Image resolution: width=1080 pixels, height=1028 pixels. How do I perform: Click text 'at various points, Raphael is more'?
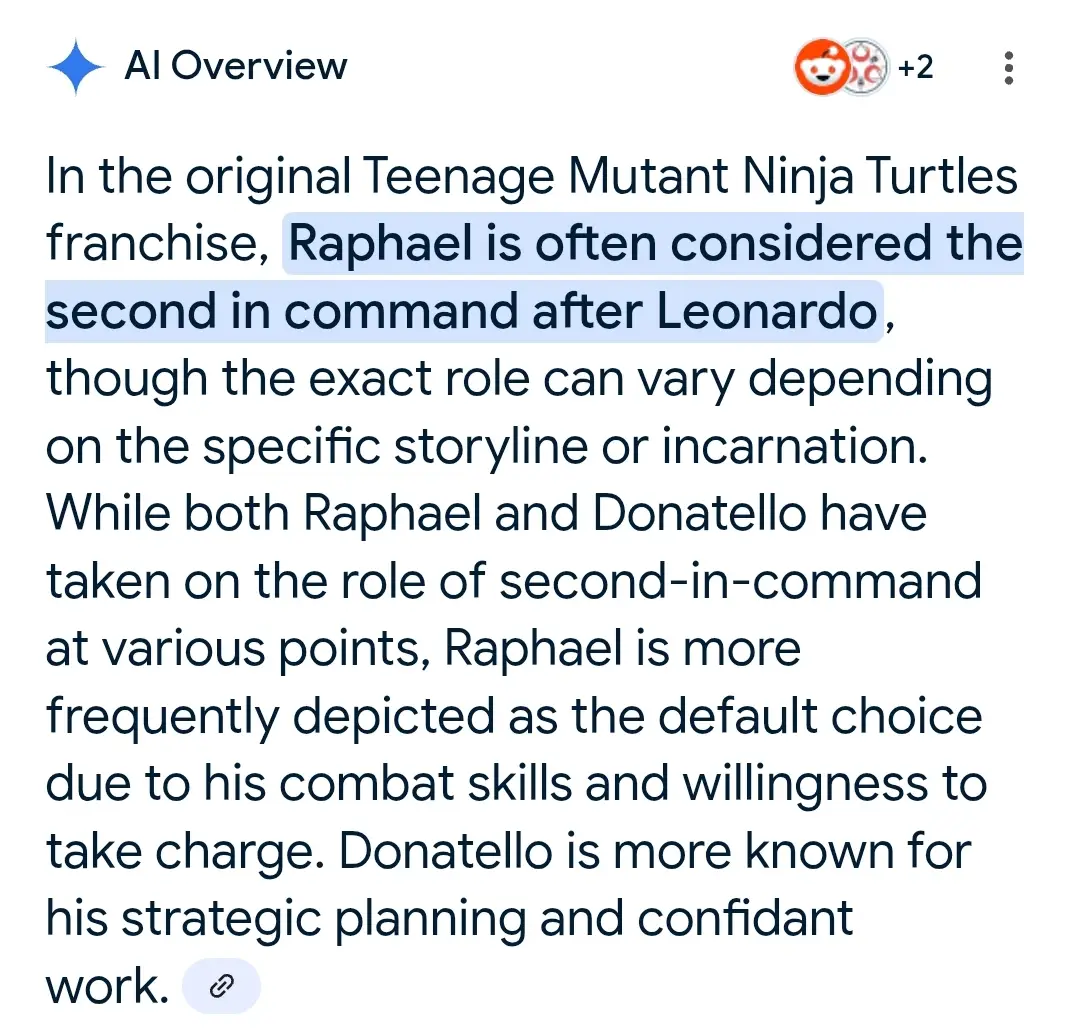click(x=424, y=649)
